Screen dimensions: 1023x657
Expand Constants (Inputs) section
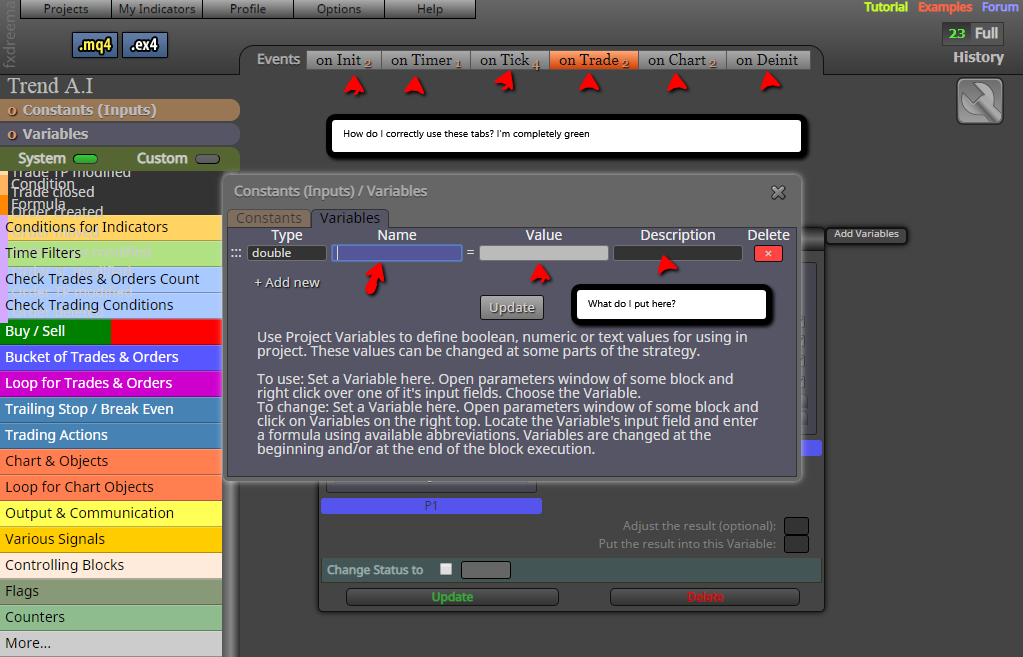pyautogui.click(x=120, y=110)
